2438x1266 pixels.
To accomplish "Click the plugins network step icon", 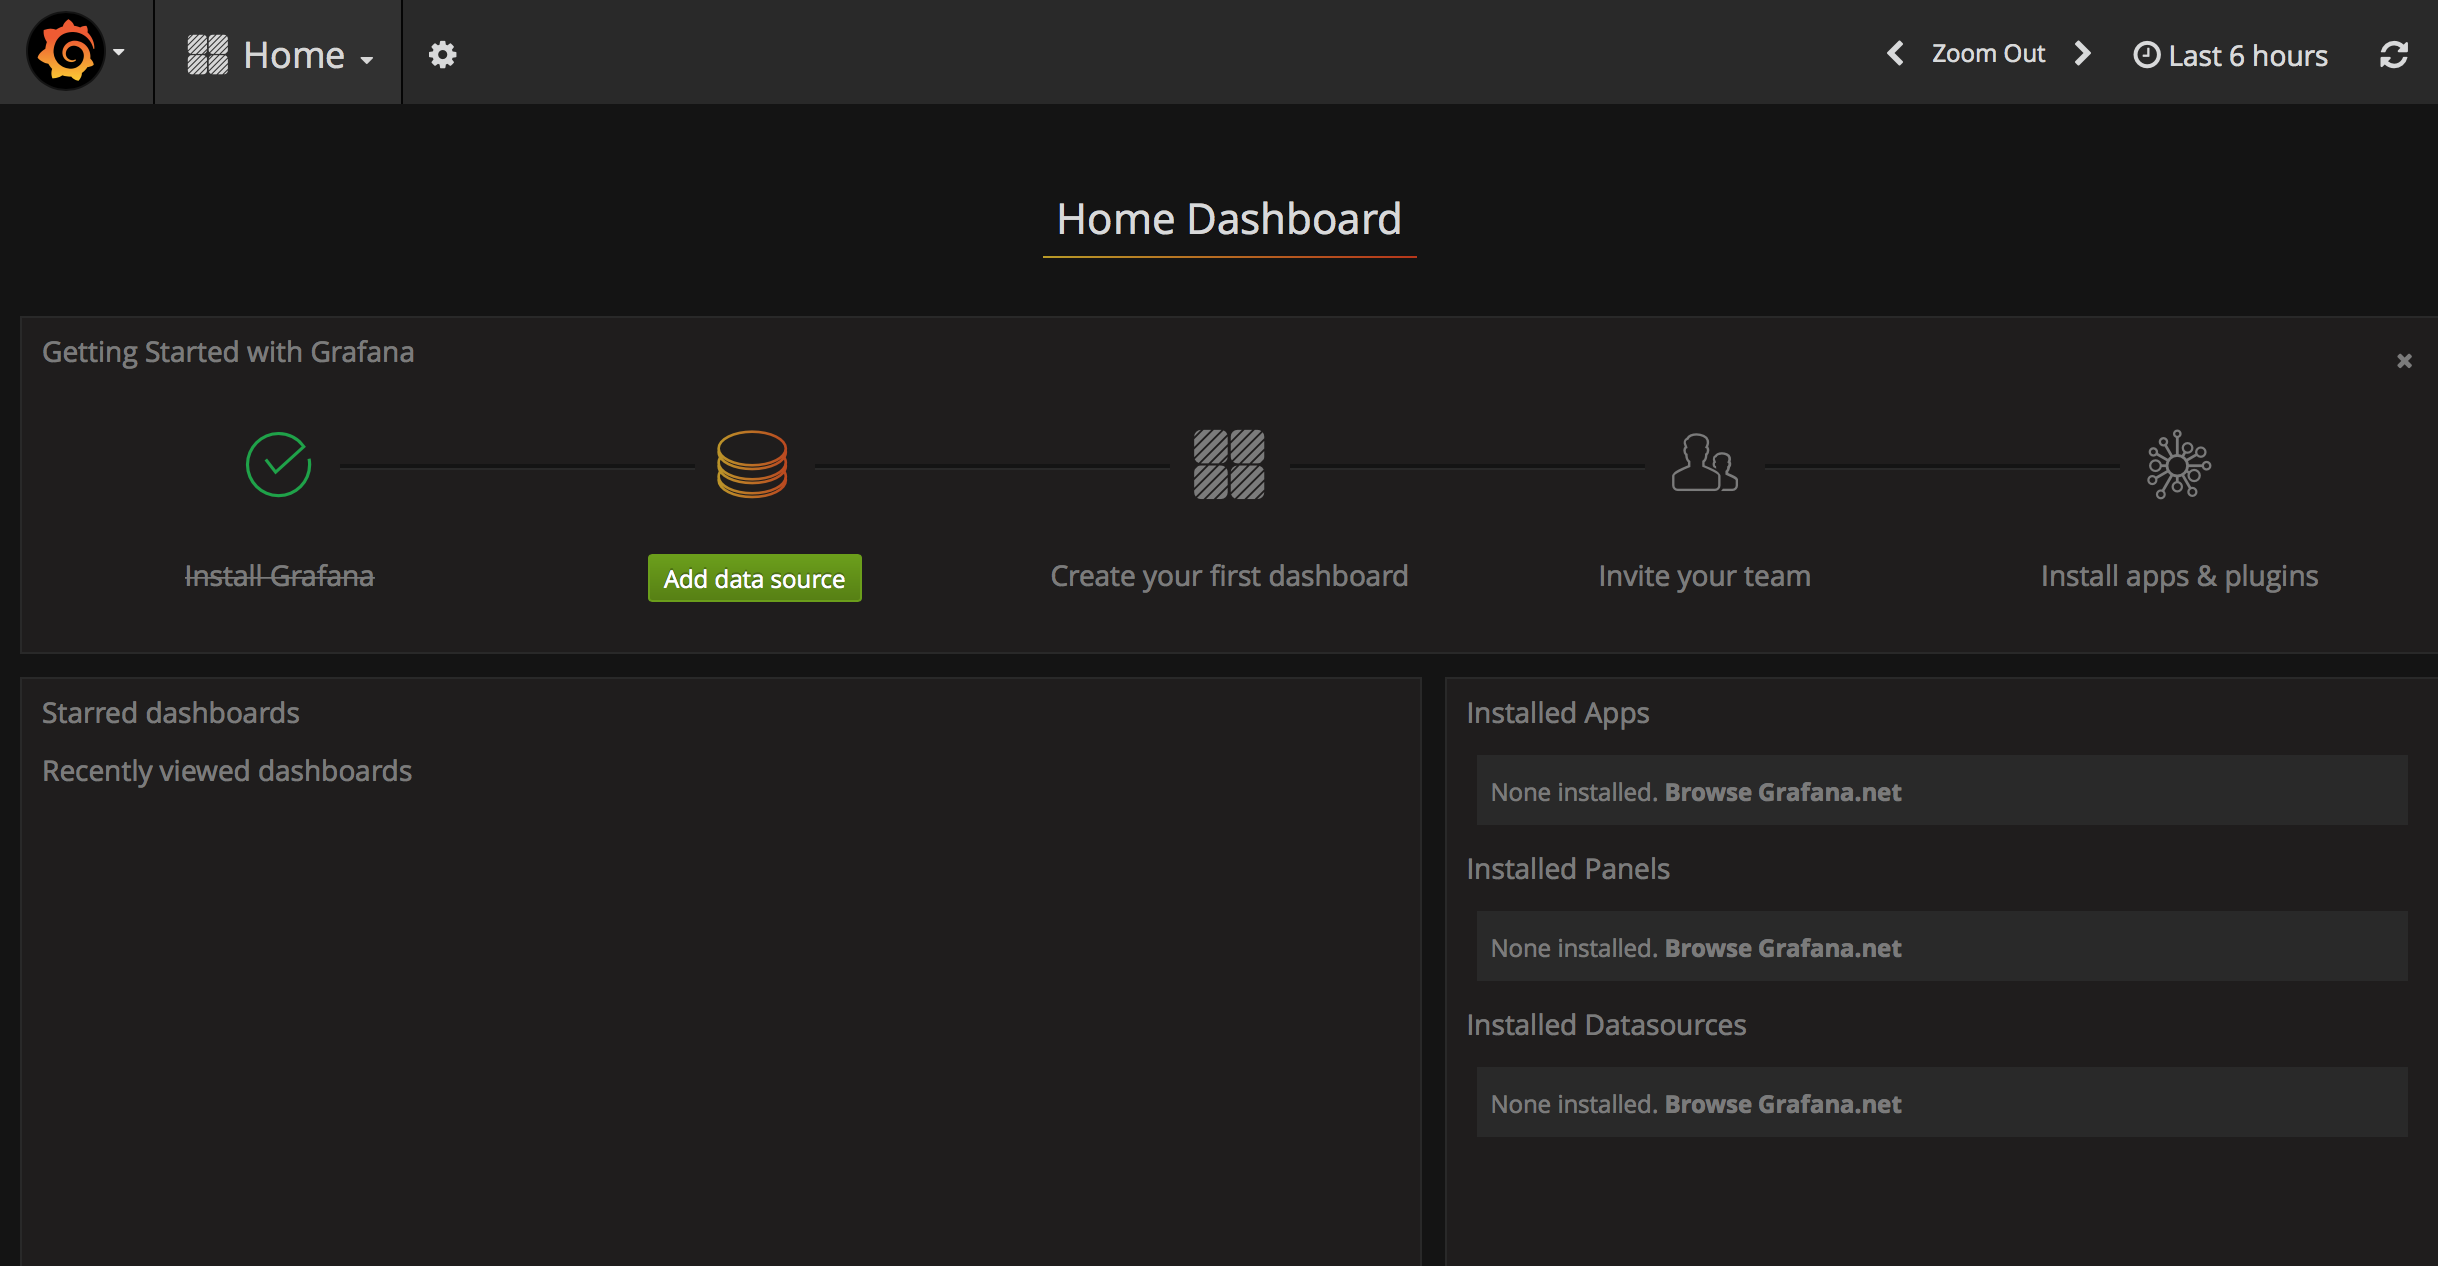I will (x=2179, y=464).
